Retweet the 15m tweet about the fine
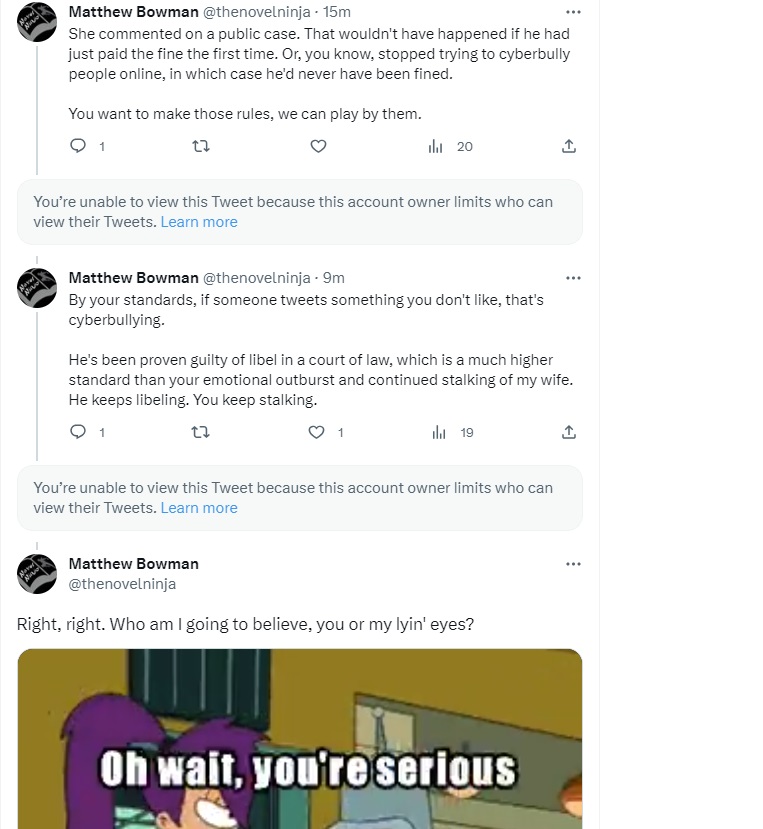The height and width of the screenshot is (829, 763). (x=200, y=146)
